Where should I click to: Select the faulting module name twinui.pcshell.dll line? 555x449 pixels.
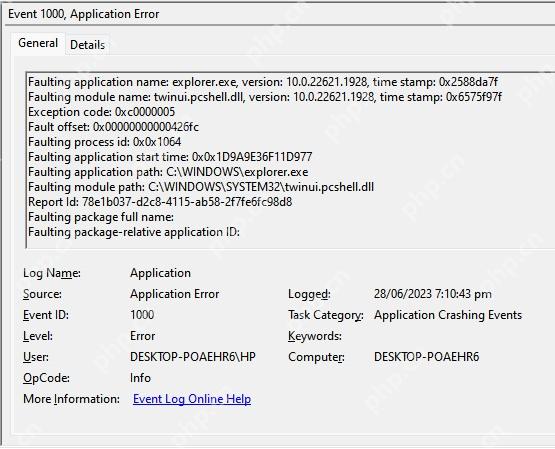[x=264, y=97]
